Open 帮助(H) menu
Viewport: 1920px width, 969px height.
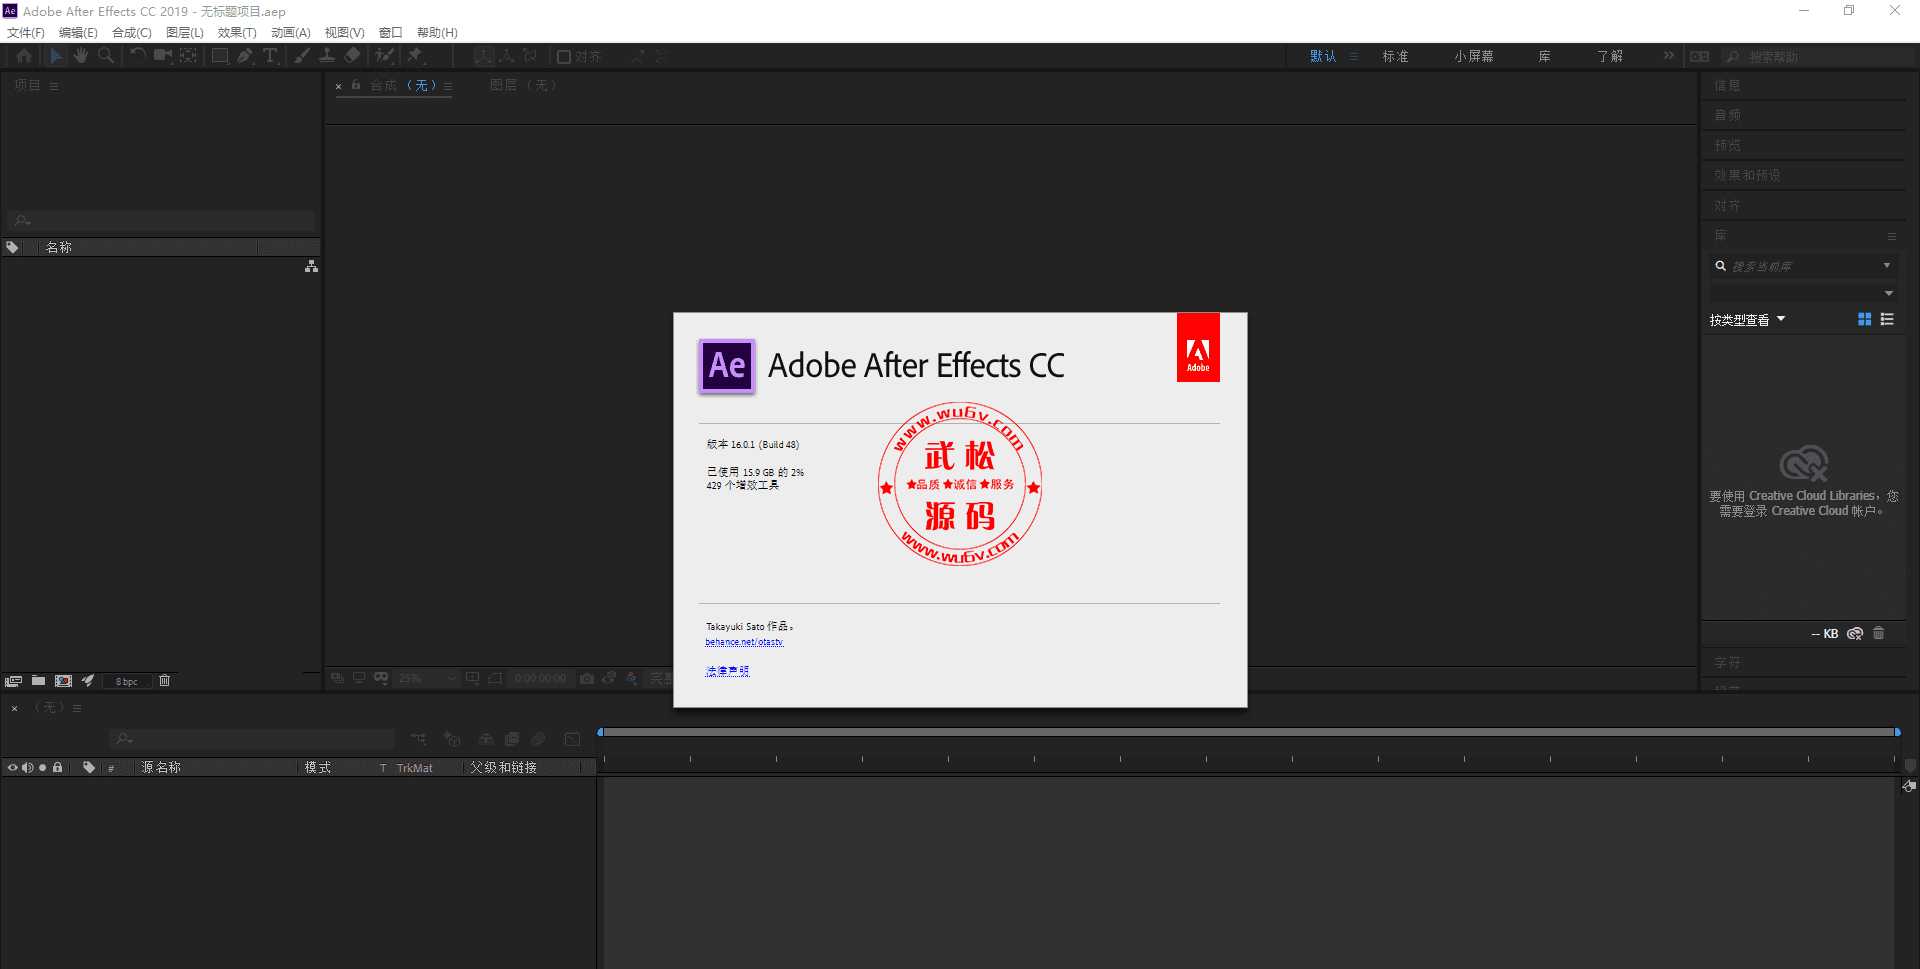coord(437,32)
